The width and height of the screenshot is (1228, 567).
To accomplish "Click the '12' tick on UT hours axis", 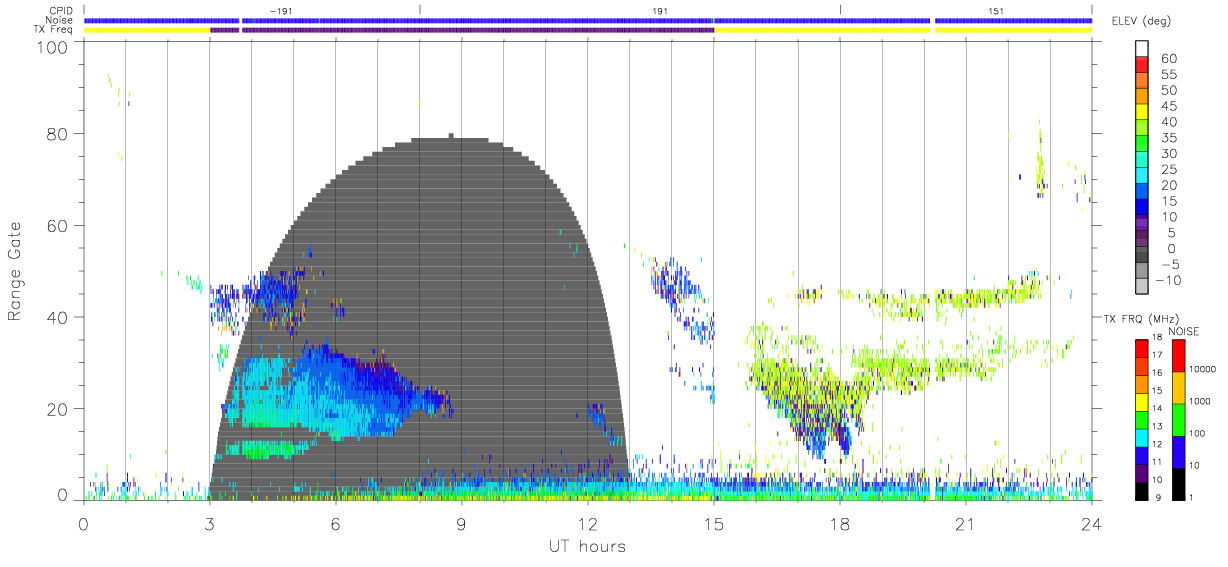I will tap(588, 524).
